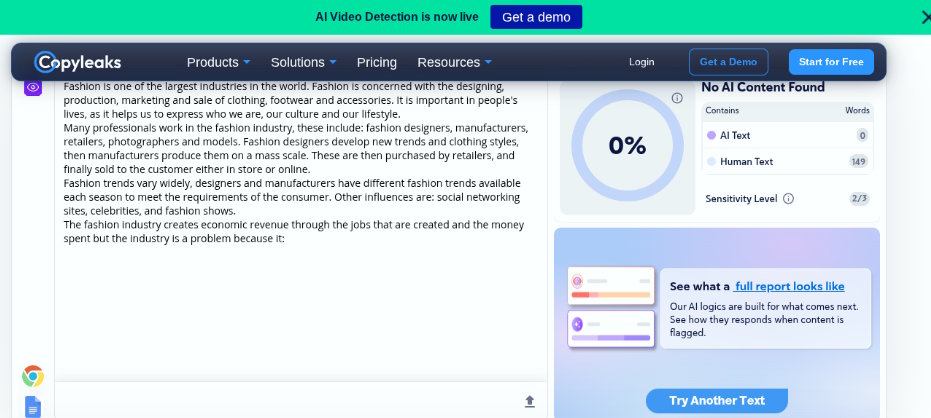Click the Human Text light dot
The height and width of the screenshot is (418, 931).
tap(711, 162)
